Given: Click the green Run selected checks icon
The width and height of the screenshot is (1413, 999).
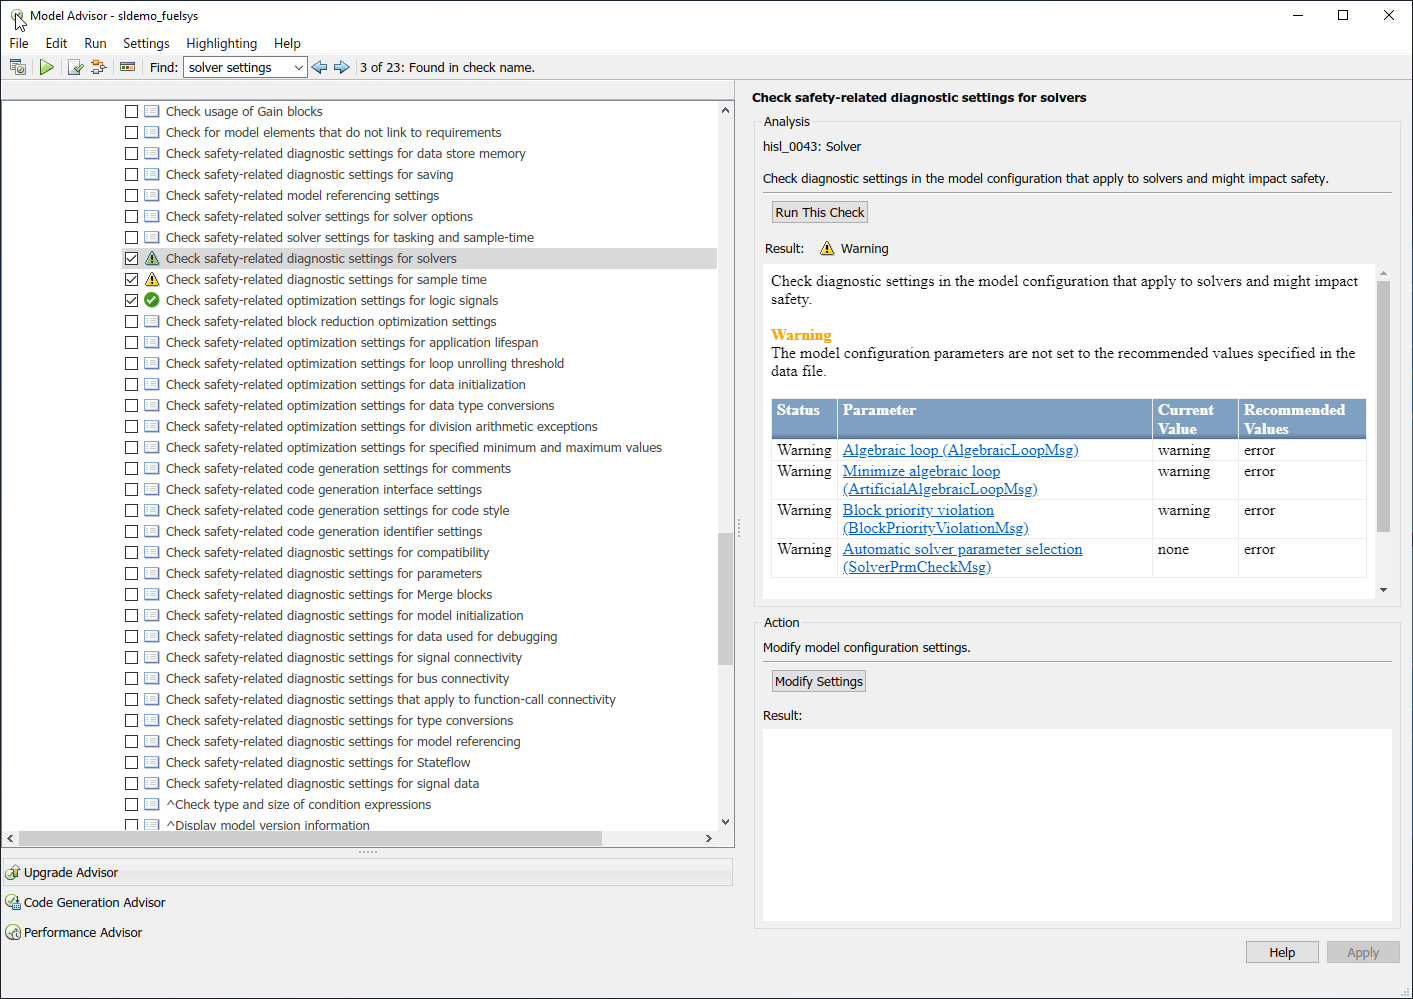Looking at the screenshot, I should [47, 67].
